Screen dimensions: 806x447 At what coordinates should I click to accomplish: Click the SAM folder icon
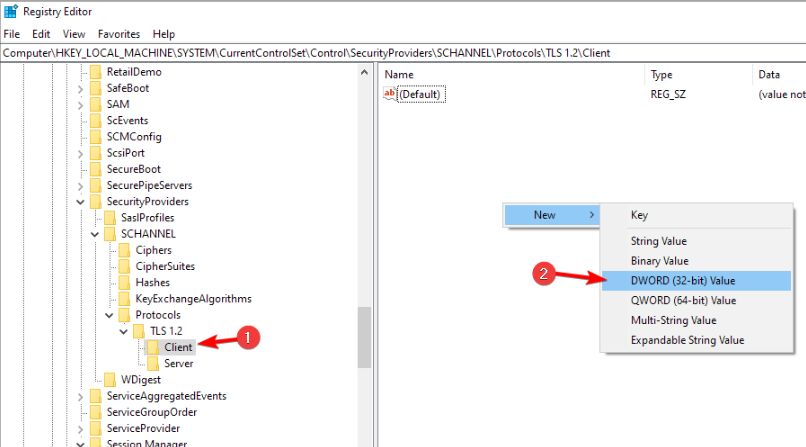click(x=96, y=104)
